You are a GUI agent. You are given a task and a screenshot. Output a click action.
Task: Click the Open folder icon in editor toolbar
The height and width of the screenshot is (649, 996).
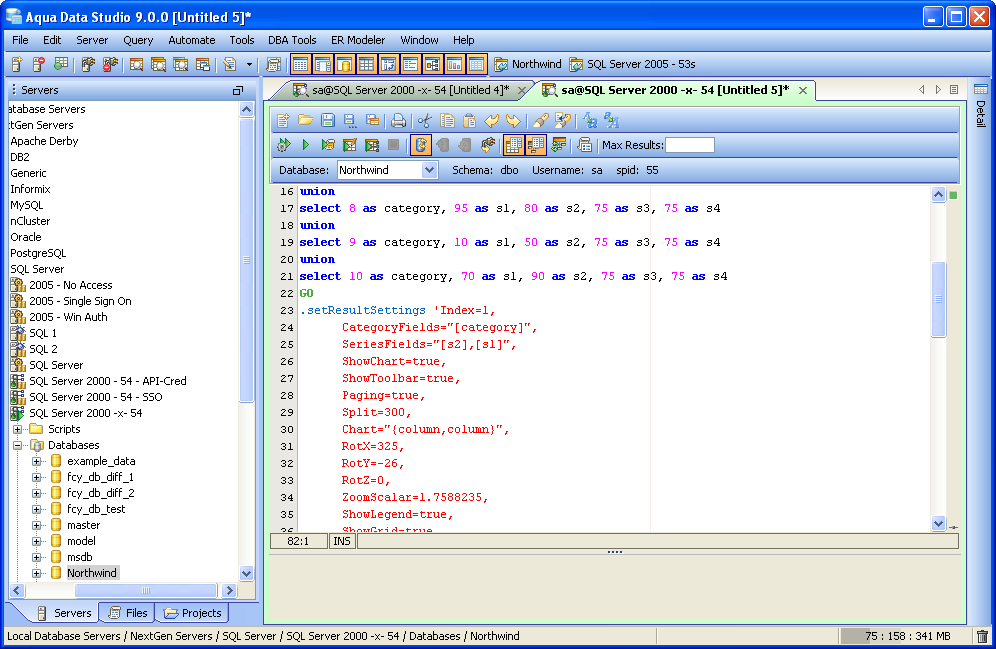[x=305, y=120]
